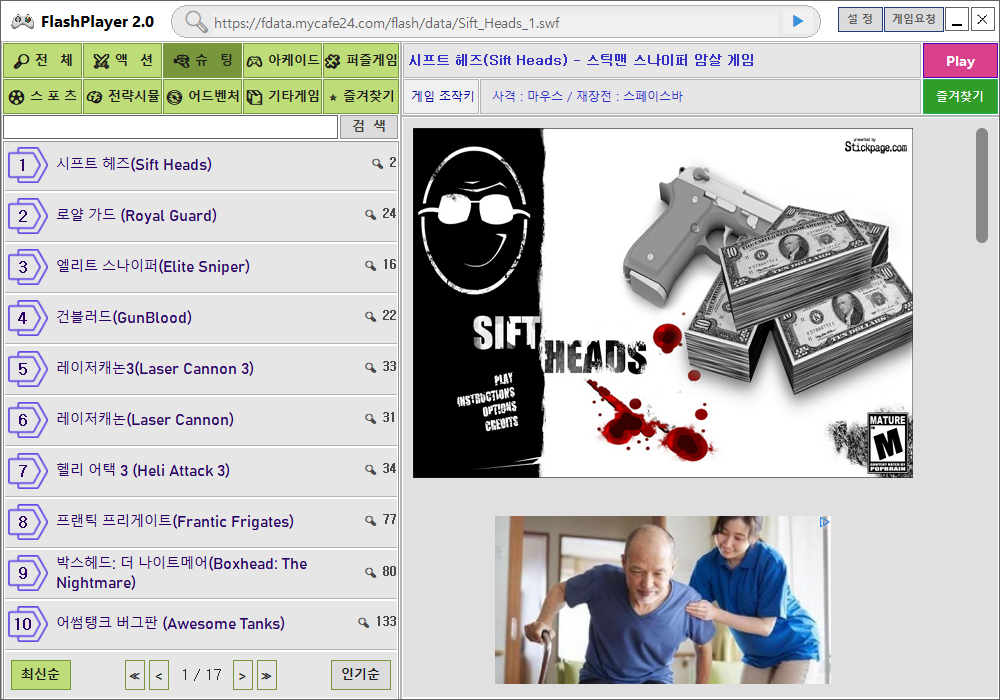Click the green 즐겨찾기 add favorite button
This screenshot has width=1000, height=700.
pos(960,97)
